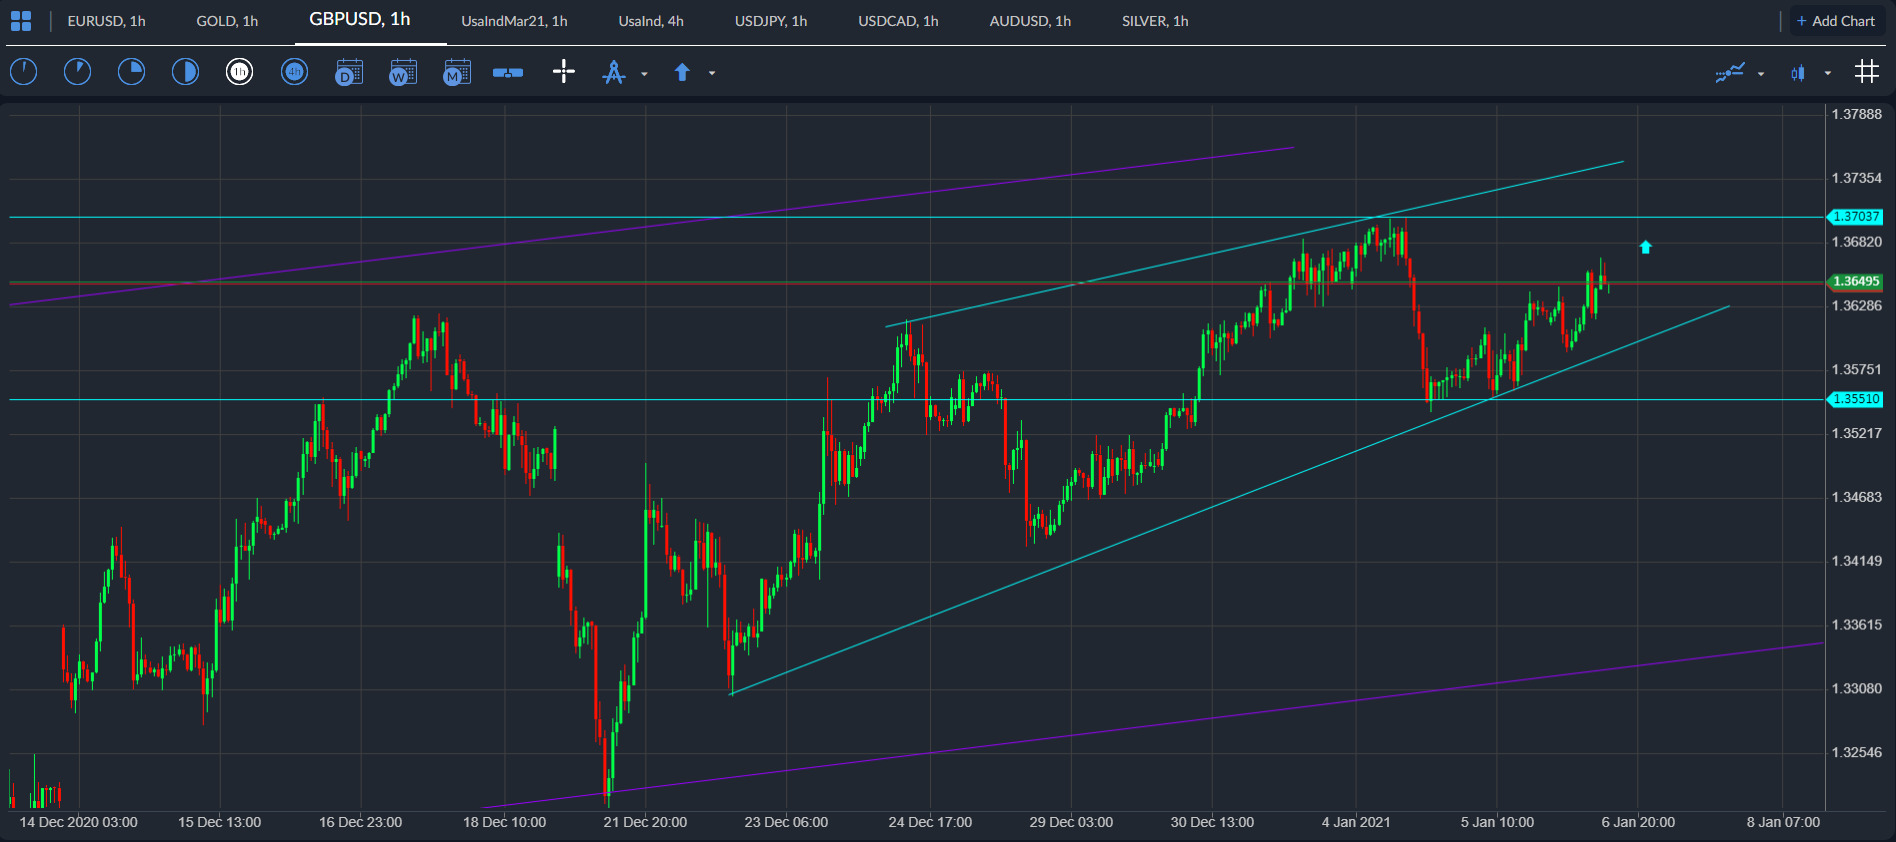Select the second clock timeframe with small wedge
The image size is (1896, 842).
(x=77, y=72)
